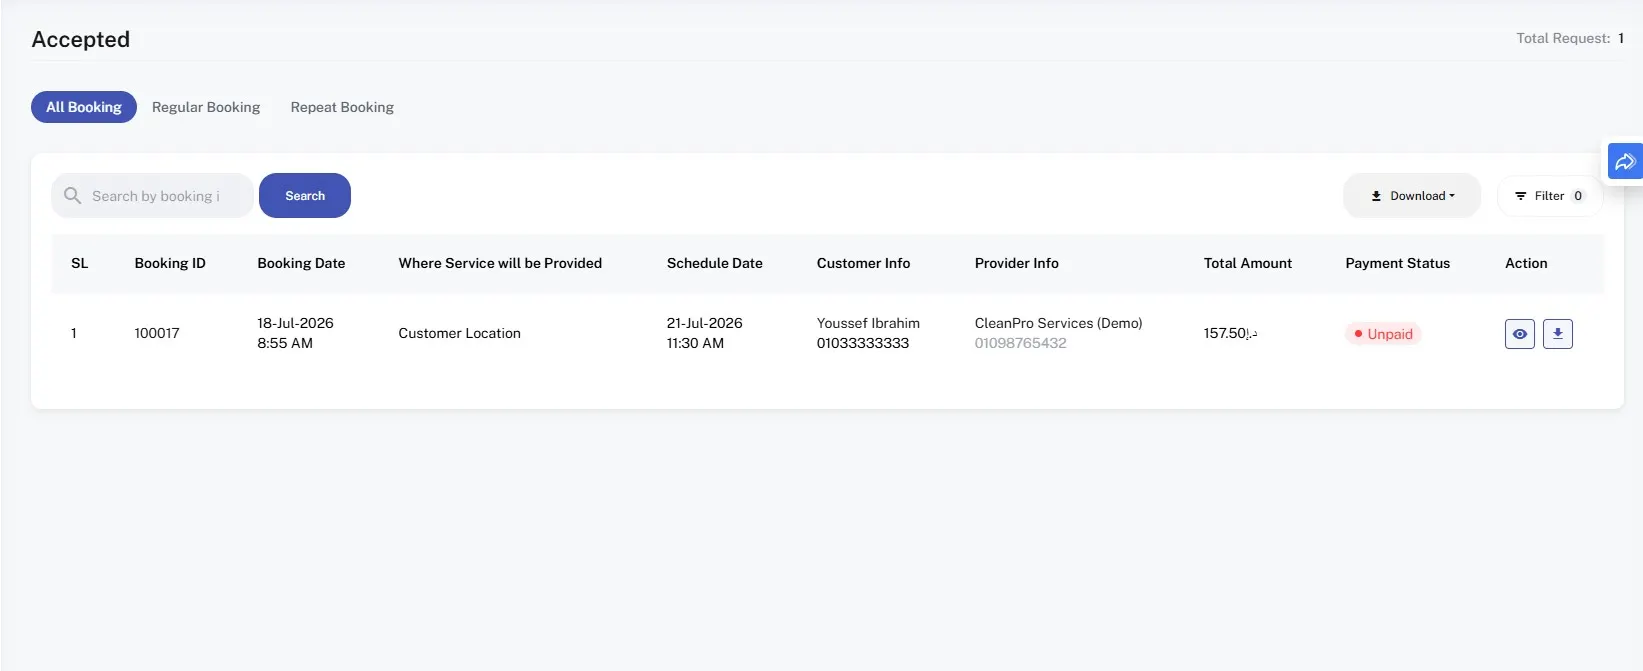Expand the Download dropdown
Image resolution: width=1643 pixels, height=671 pixels.
[1412, 196]
